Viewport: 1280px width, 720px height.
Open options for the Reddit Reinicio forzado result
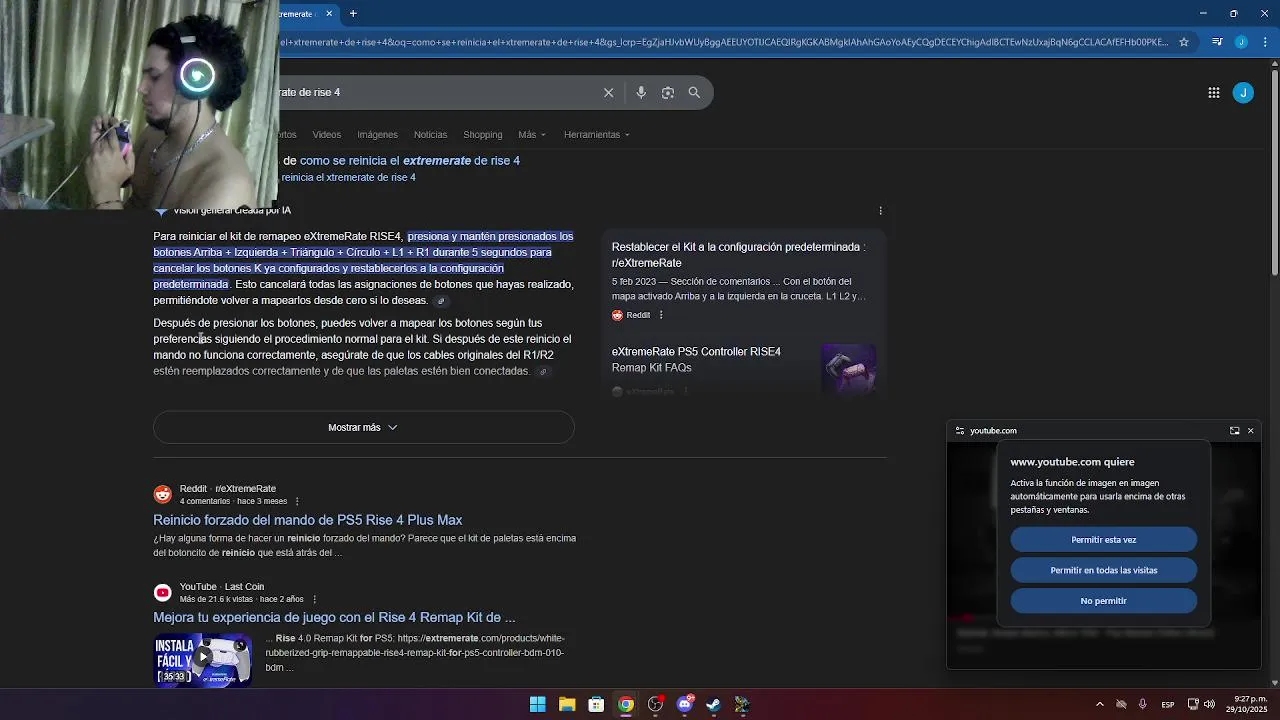[x=297, y=501]
